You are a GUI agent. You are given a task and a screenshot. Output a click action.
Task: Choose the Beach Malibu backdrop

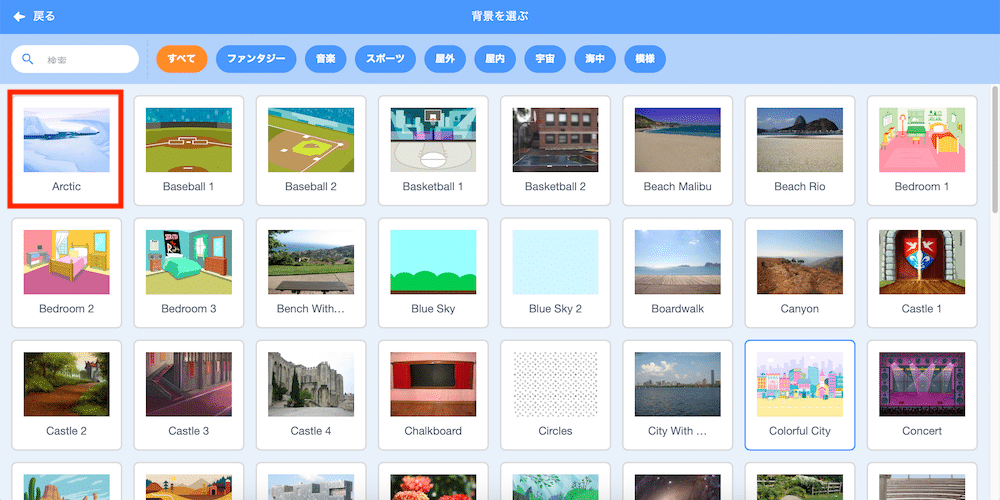pyautogui.click(x=678, y=151)
